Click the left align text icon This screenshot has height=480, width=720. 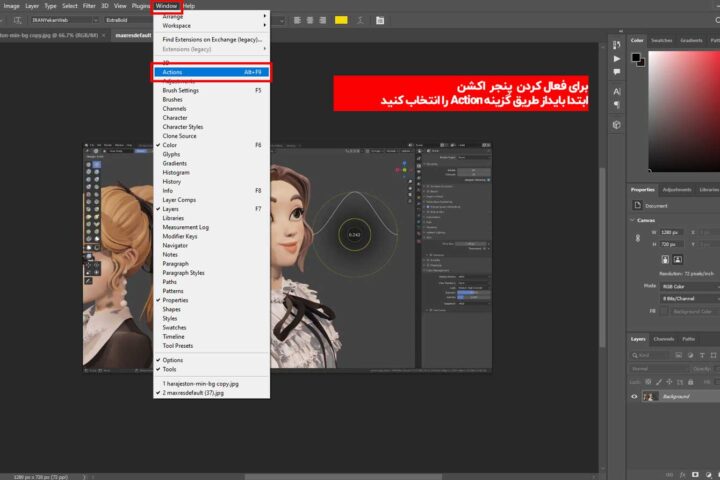tap(297, 20)
